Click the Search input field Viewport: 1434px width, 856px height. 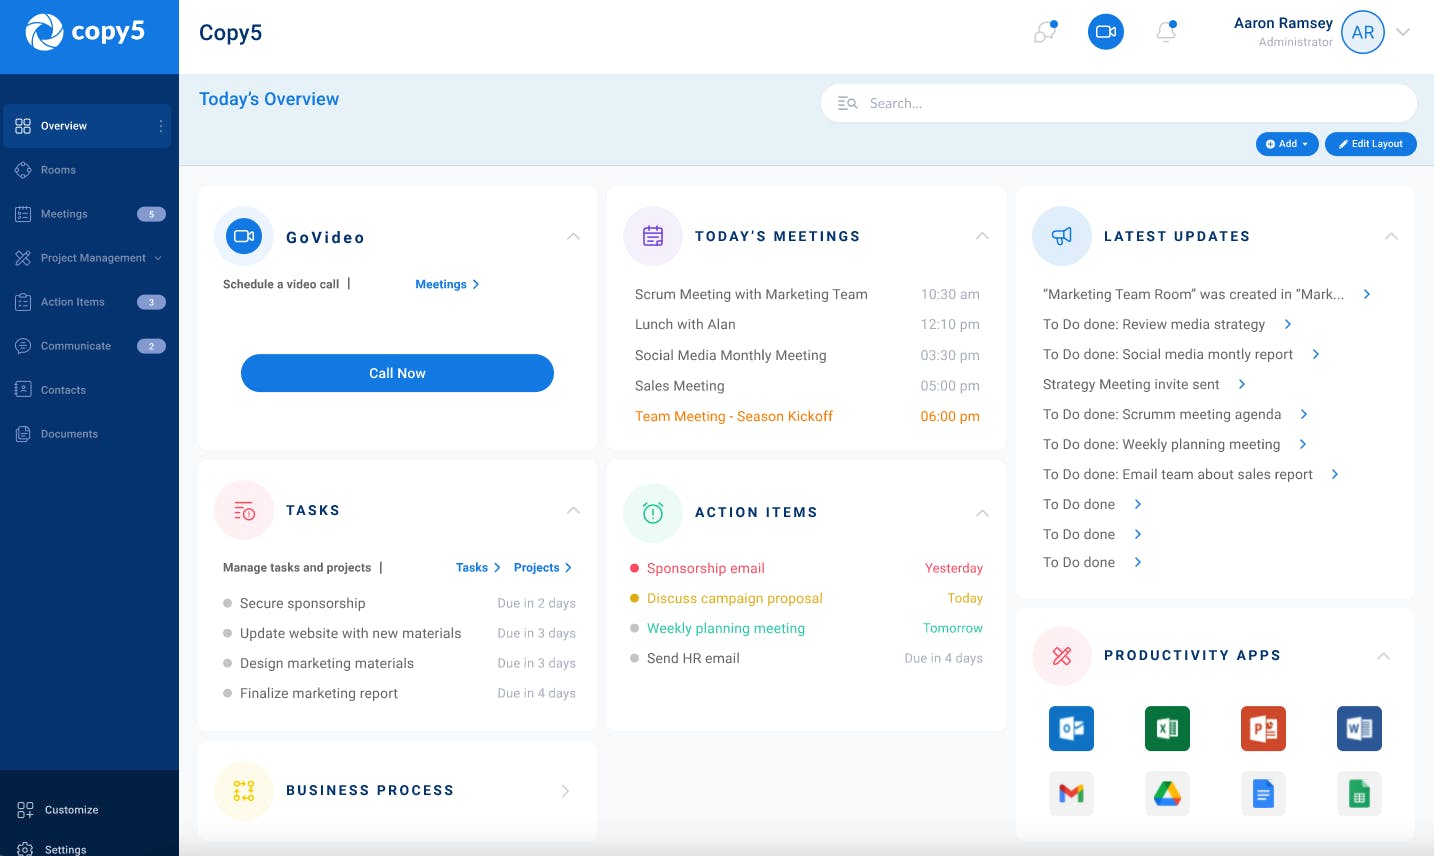point(1119,103)
